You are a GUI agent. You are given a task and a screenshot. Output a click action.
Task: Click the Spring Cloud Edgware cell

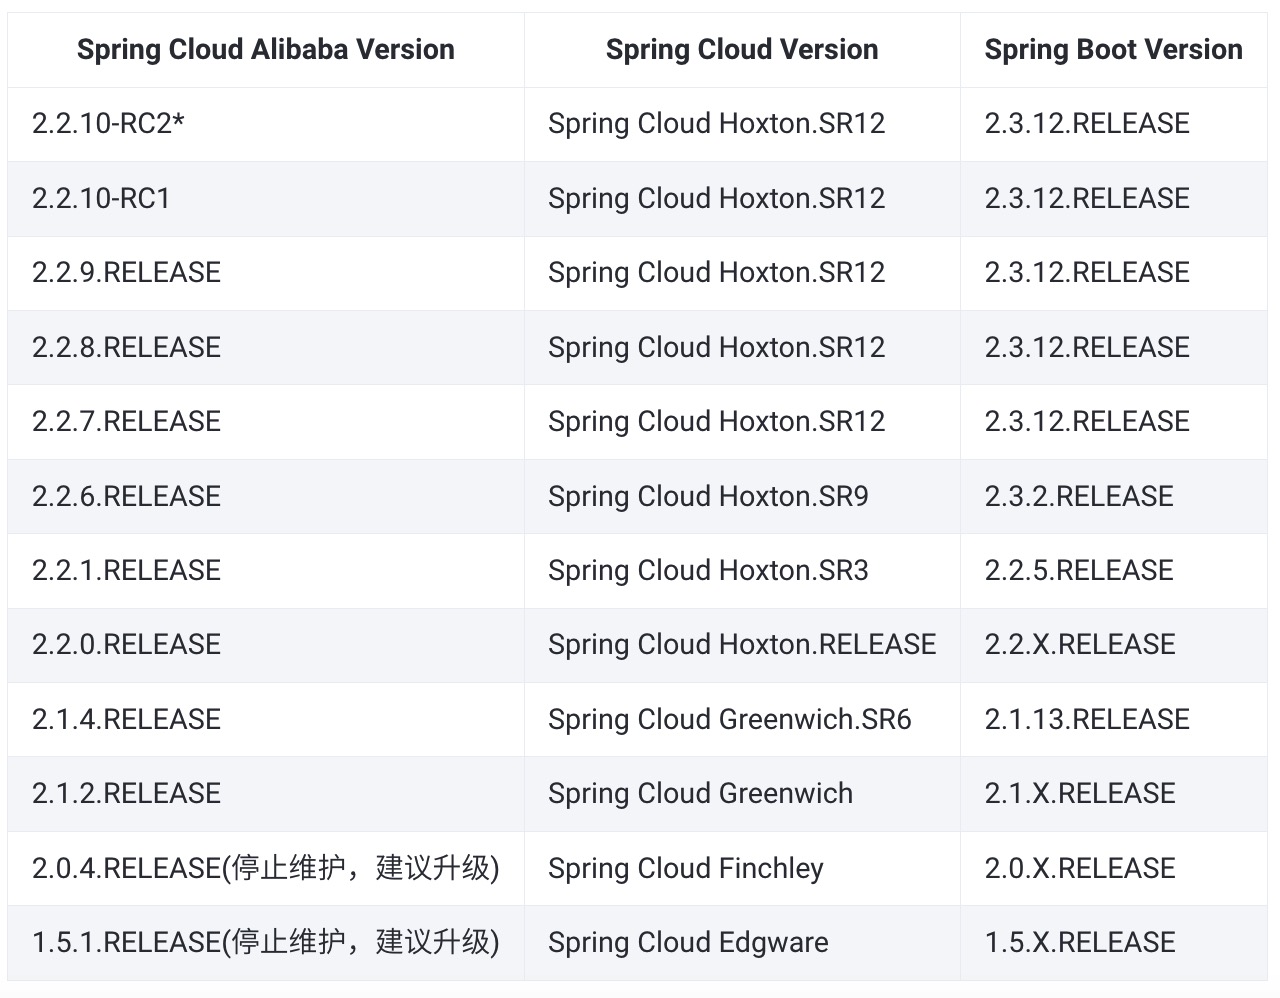coord(742,942)
